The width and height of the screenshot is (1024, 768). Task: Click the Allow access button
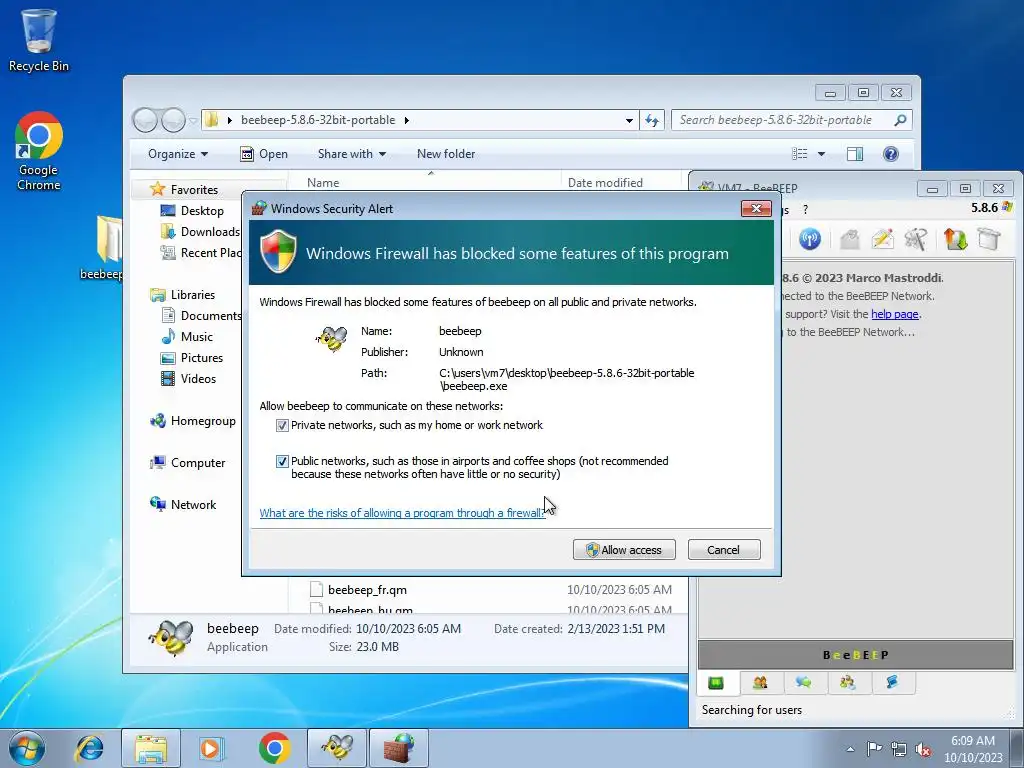tap(624, 550)
